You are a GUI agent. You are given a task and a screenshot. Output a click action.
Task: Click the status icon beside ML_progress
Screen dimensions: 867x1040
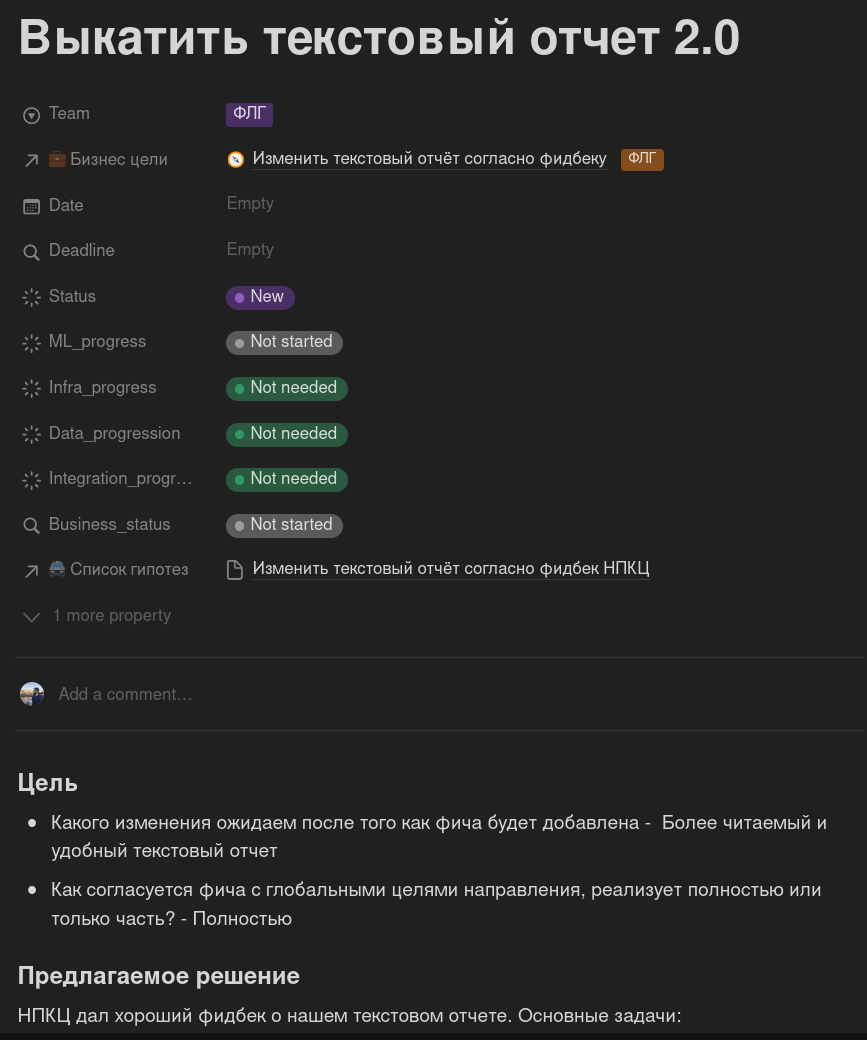pos(31,343)
